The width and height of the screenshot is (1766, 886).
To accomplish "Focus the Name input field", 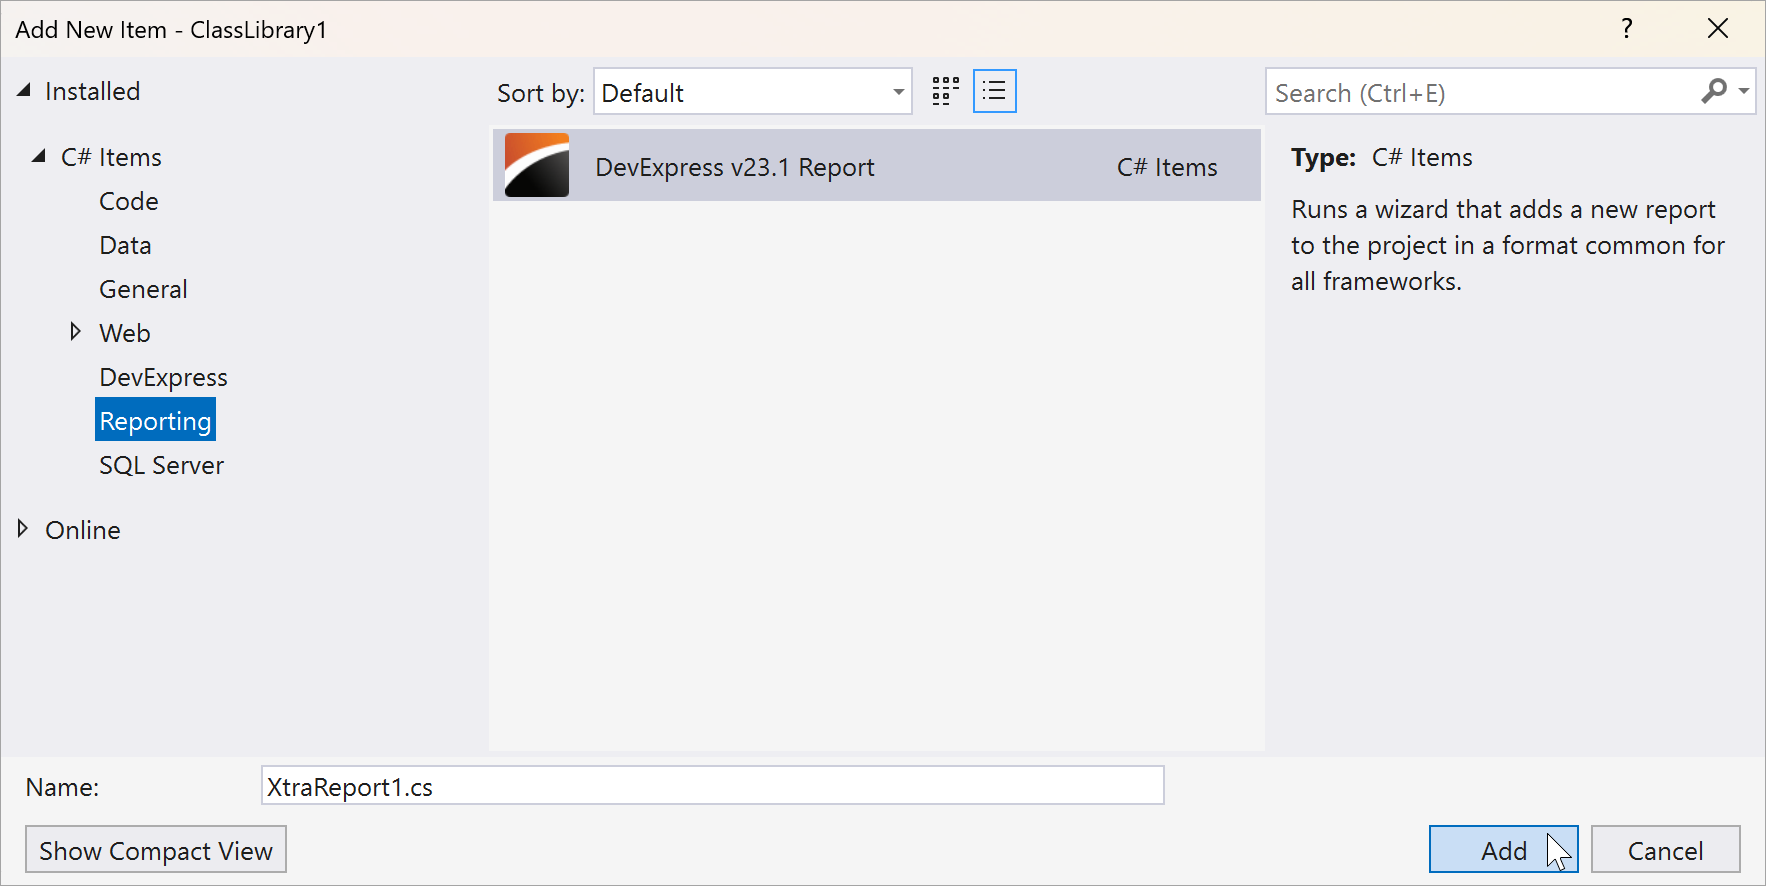I will point(713,786).
